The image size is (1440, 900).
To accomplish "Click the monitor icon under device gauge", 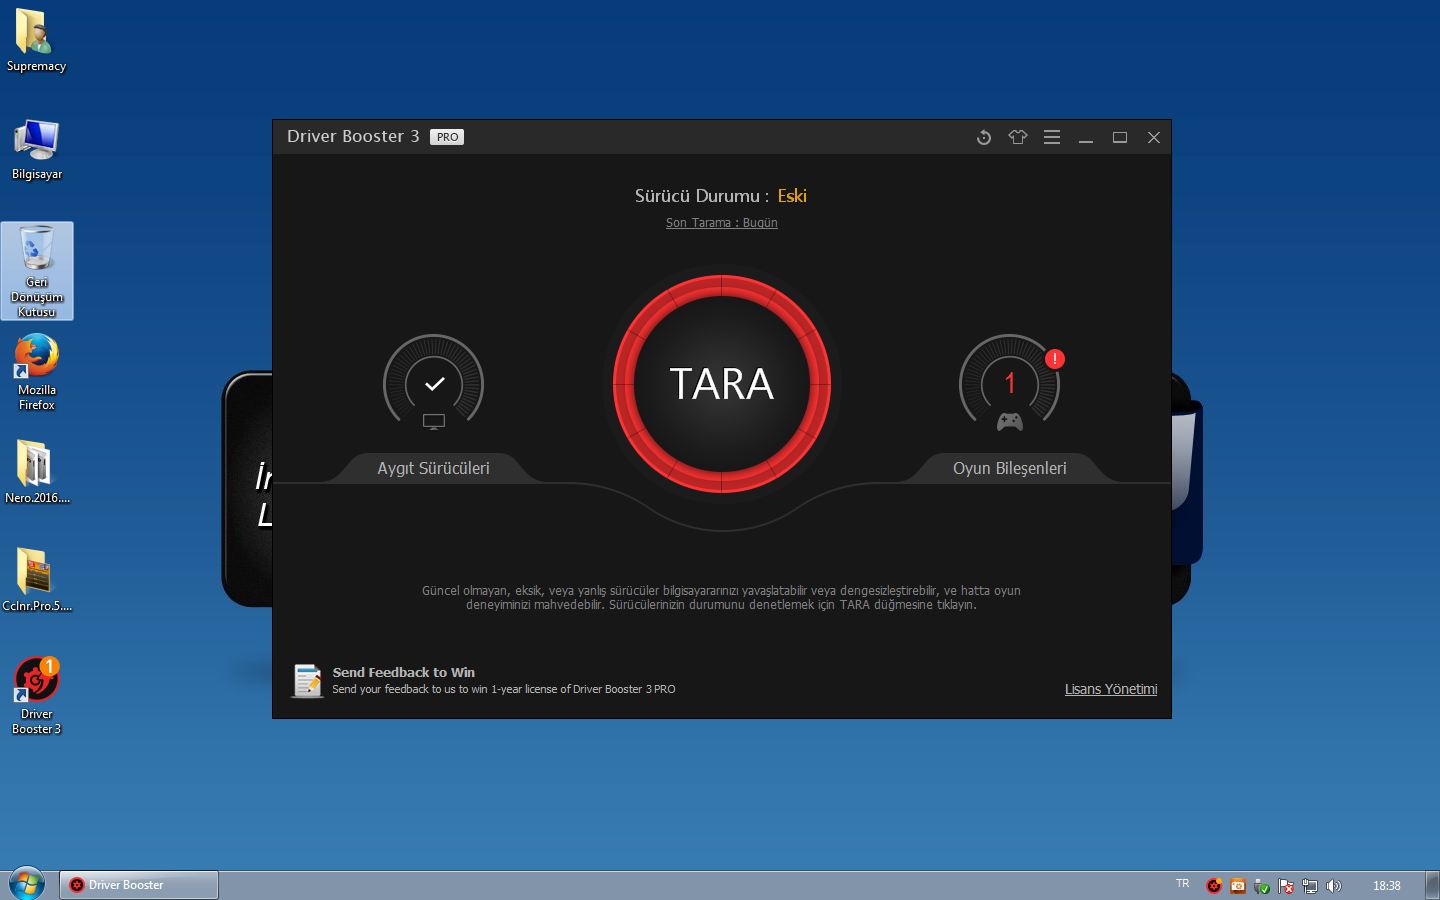I will pyautogui.click(x=434, y=422).
